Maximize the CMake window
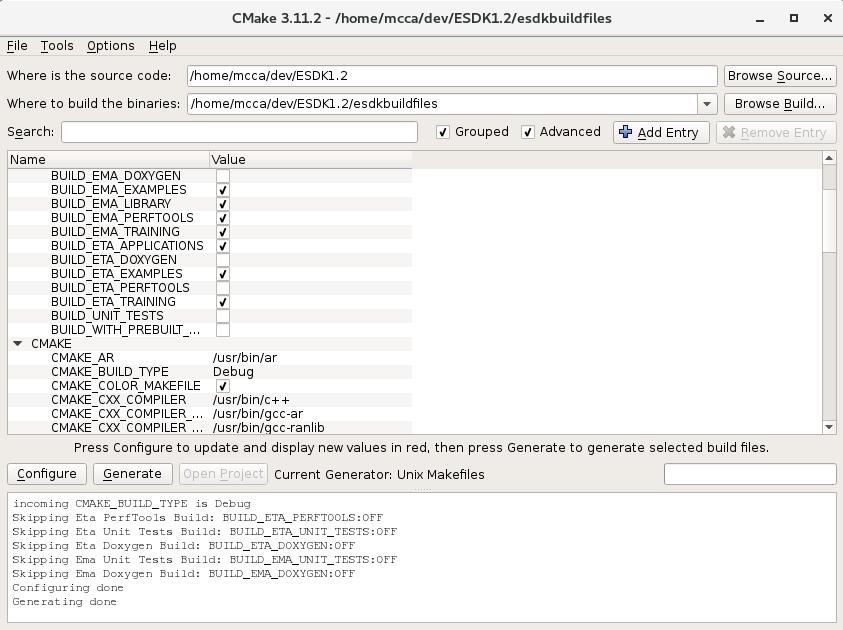Image resolution: width=843 pixels, height=630 pixels. (x=794, y=18)
